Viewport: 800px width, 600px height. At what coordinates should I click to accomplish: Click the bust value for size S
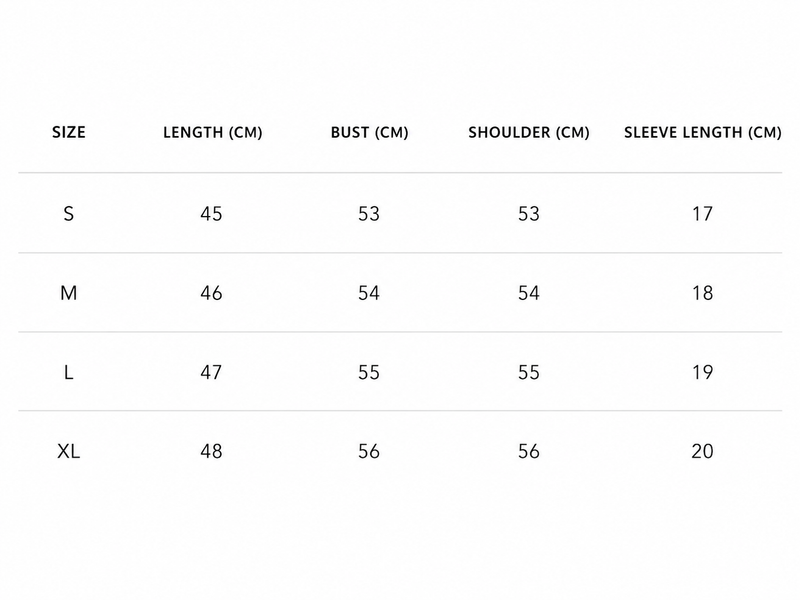tap(368, 214)
